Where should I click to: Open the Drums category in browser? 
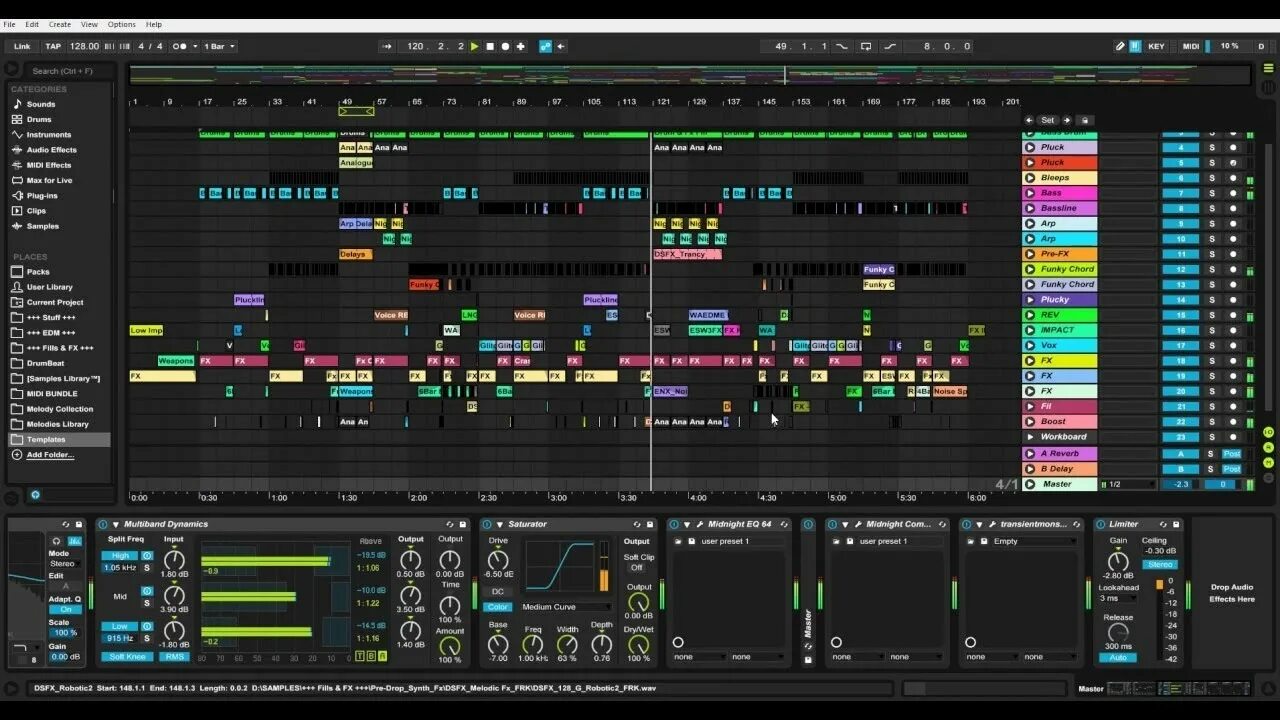[39, 119]
